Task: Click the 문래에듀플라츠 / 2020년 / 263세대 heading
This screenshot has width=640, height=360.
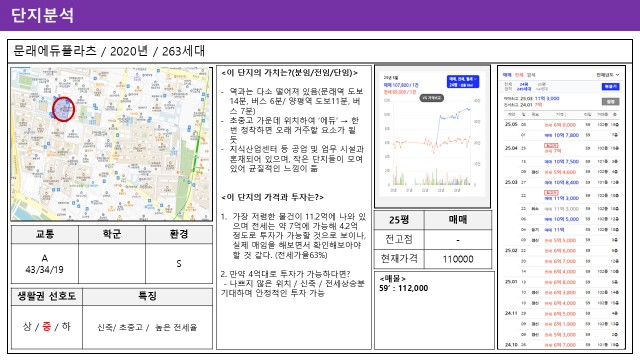Action: [x=109, y=51]
